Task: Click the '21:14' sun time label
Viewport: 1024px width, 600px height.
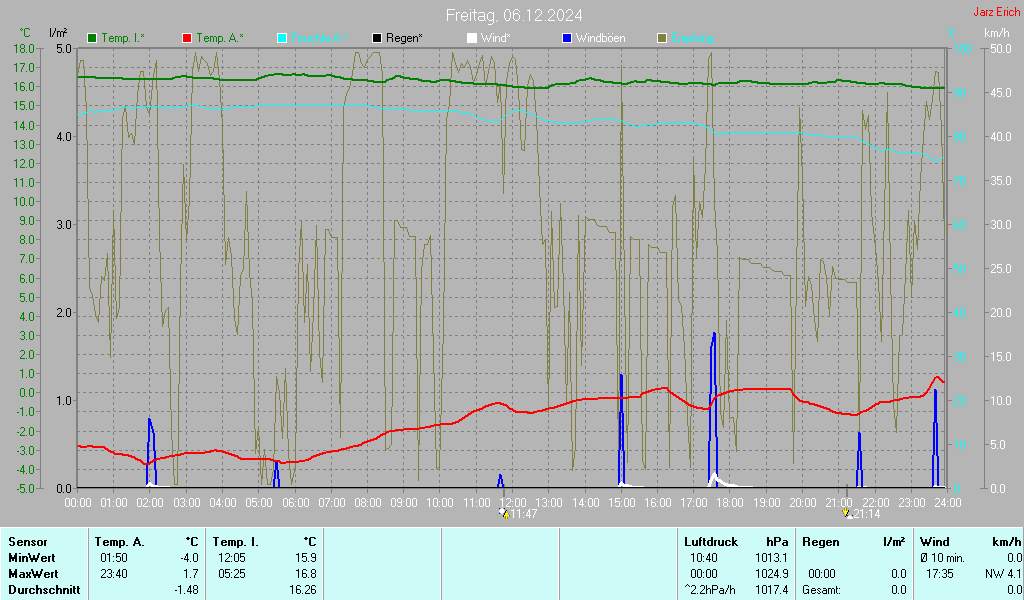Action: 867,514
